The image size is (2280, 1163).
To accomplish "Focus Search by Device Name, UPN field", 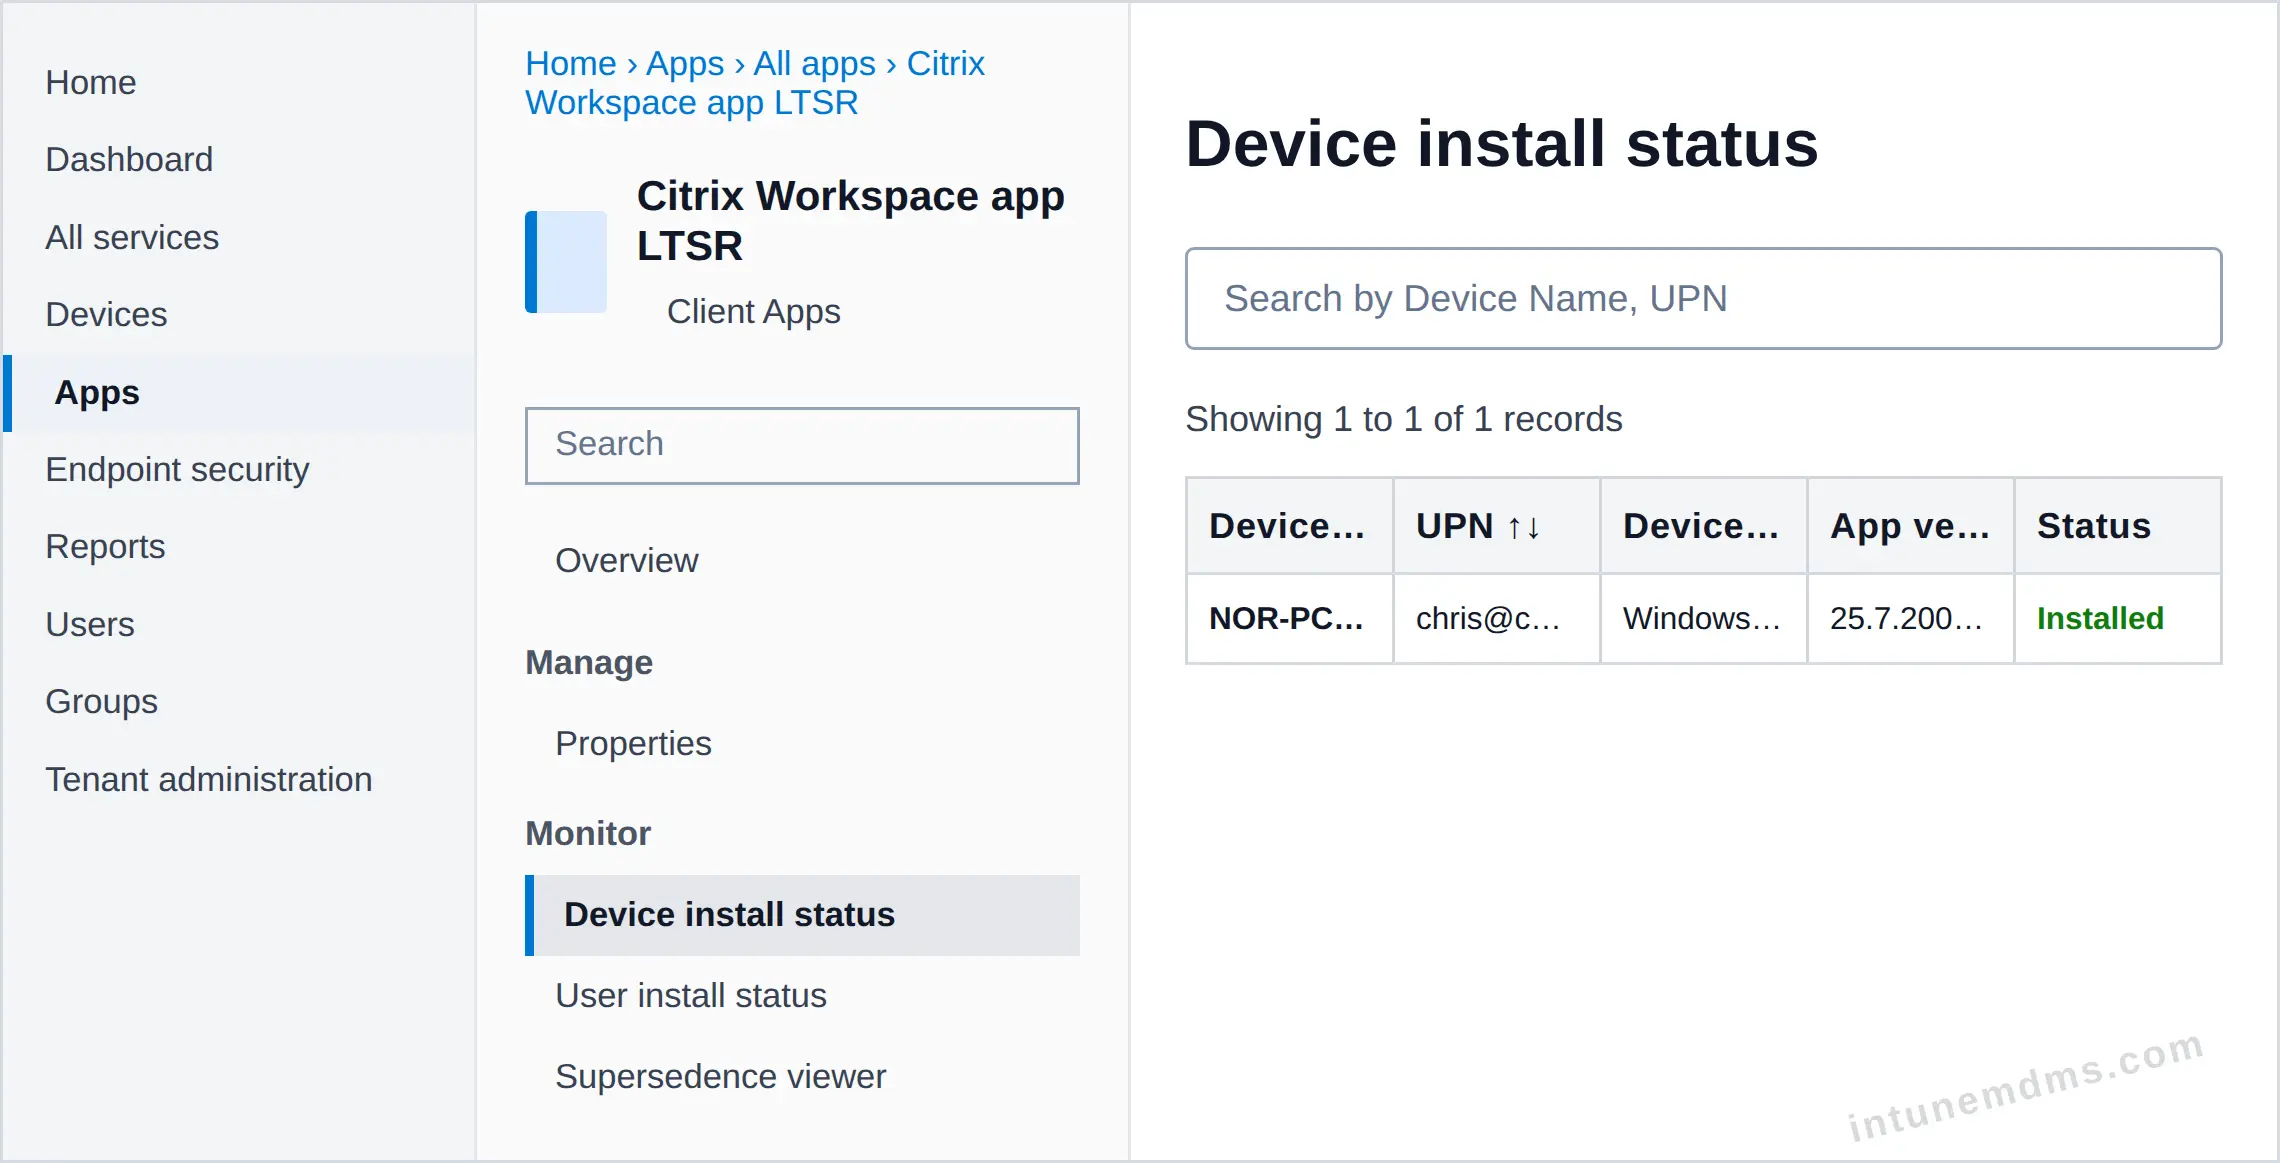I will click(1703, 298).
